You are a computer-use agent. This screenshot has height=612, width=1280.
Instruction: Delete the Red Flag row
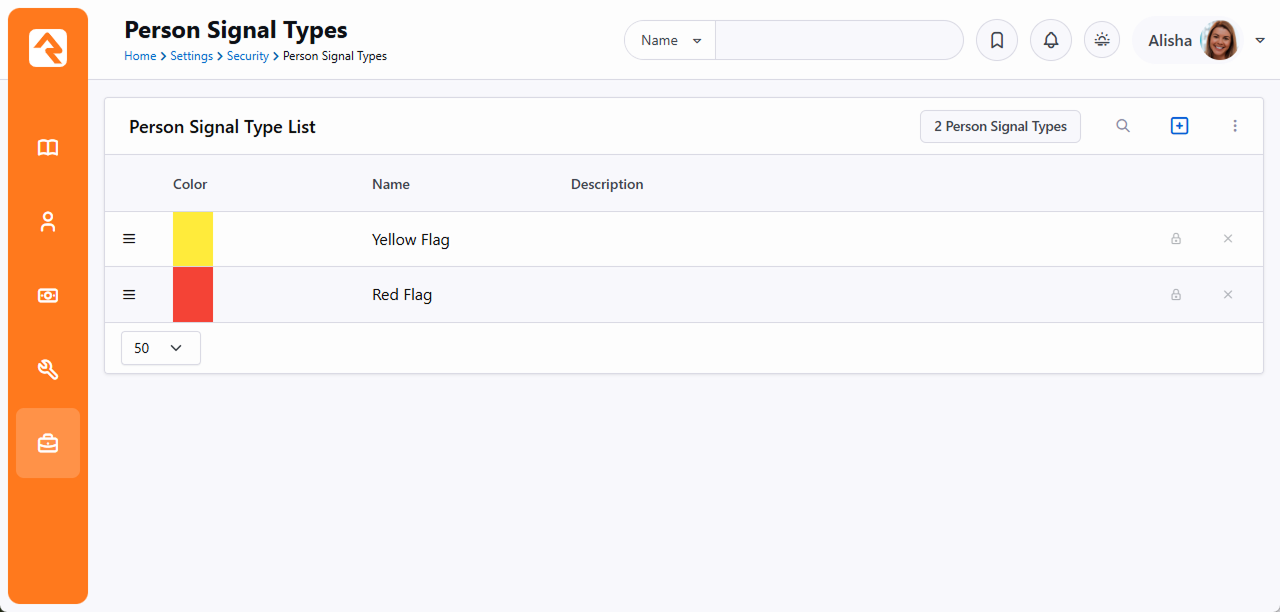(x=1228, y=295)
